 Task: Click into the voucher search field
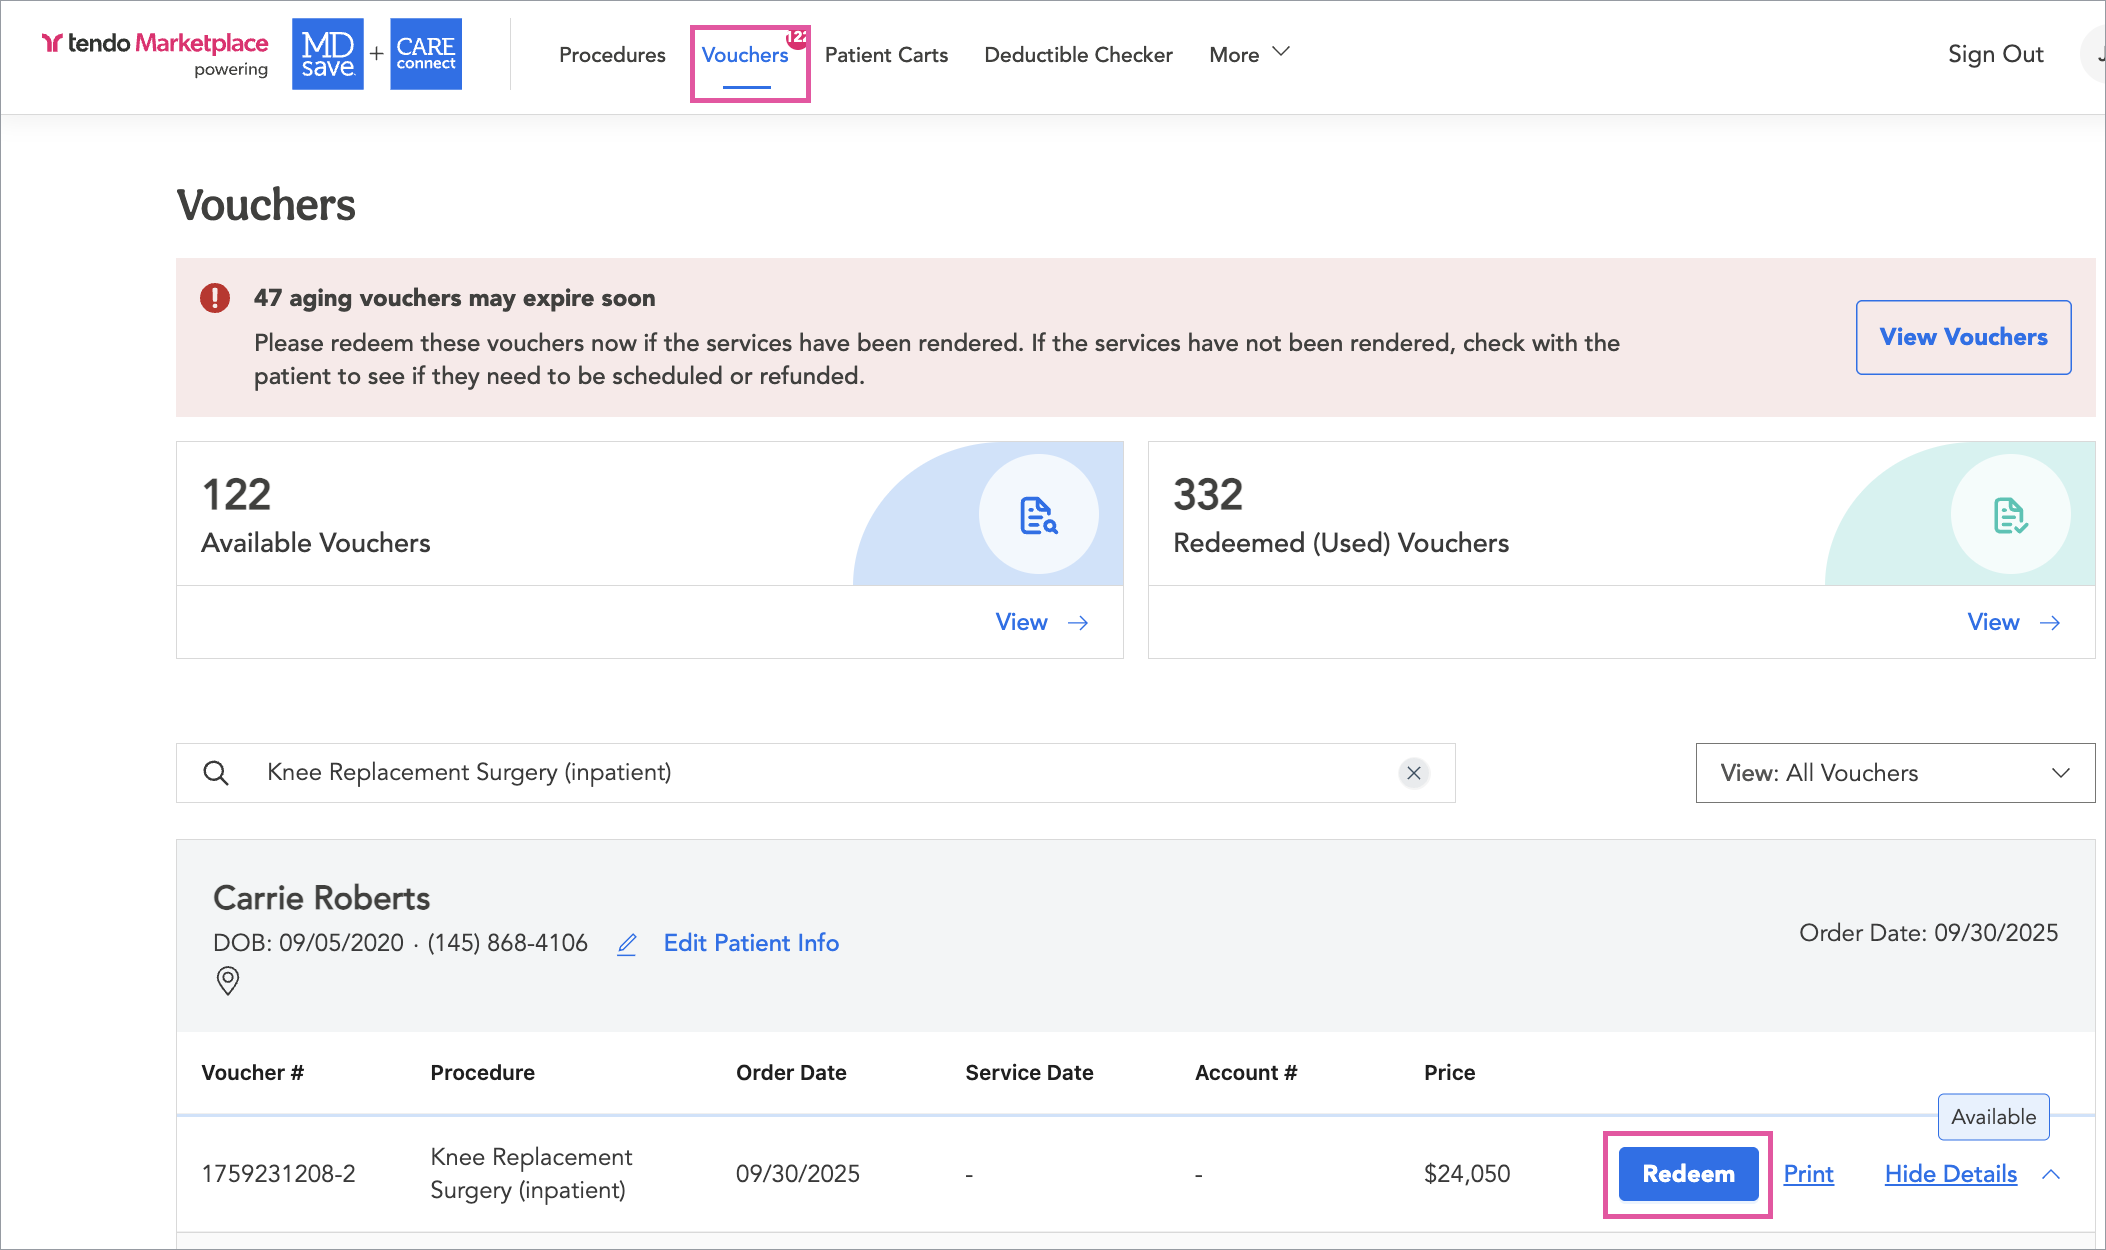tap(800, 773)
